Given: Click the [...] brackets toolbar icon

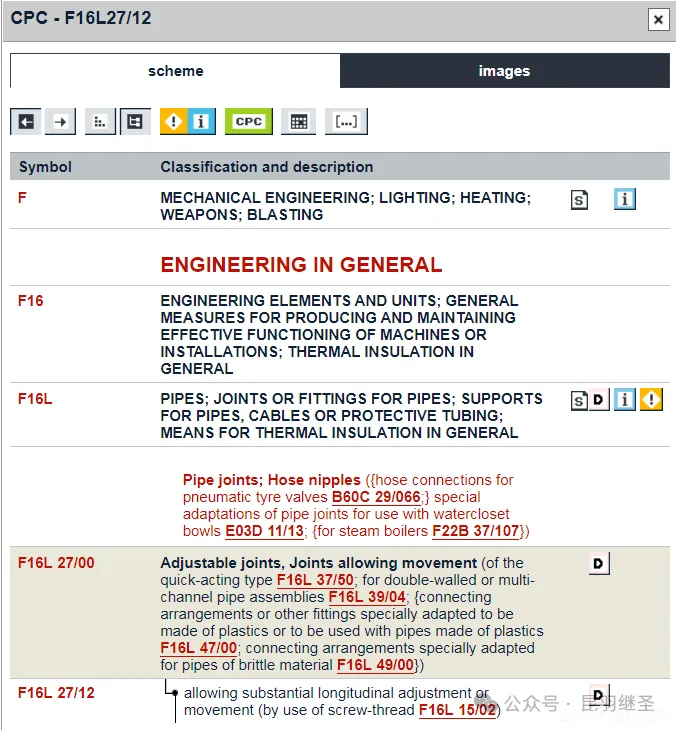Looking at the screenshot, I should (346, 122).
